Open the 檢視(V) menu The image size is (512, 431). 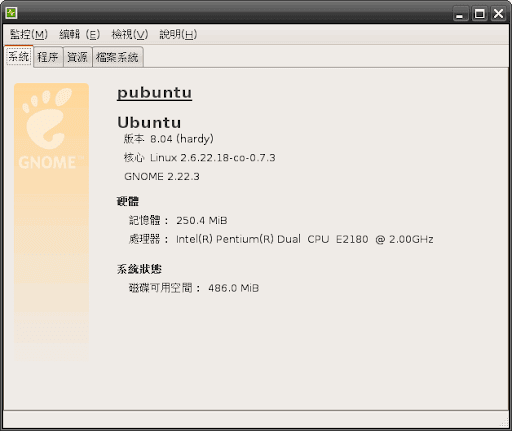[130, 34]
